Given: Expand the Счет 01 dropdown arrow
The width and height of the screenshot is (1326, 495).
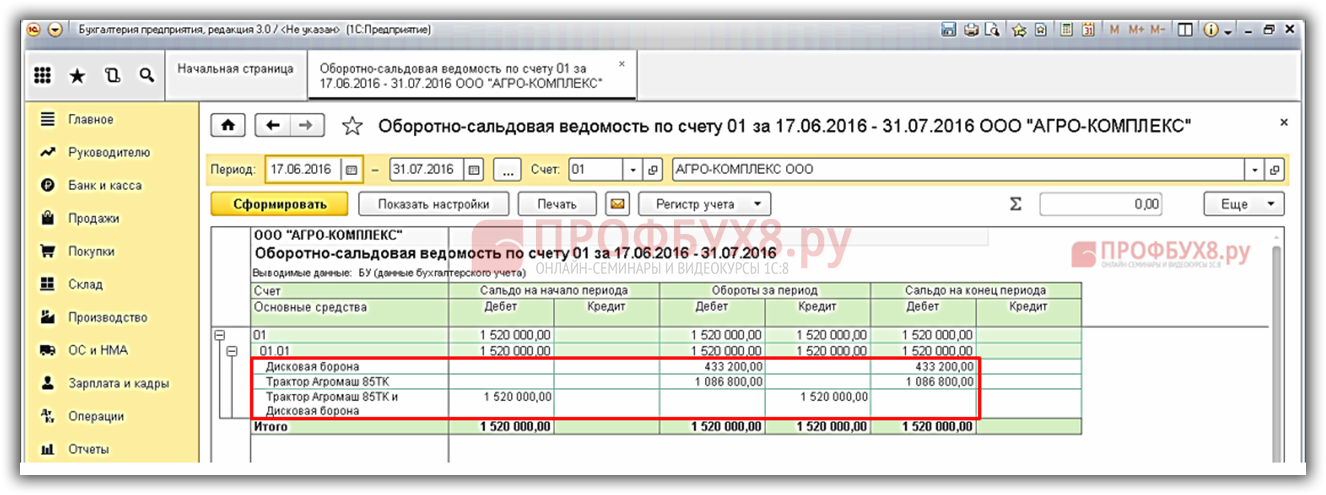Looking at the screenshot, I should point(632,170).
